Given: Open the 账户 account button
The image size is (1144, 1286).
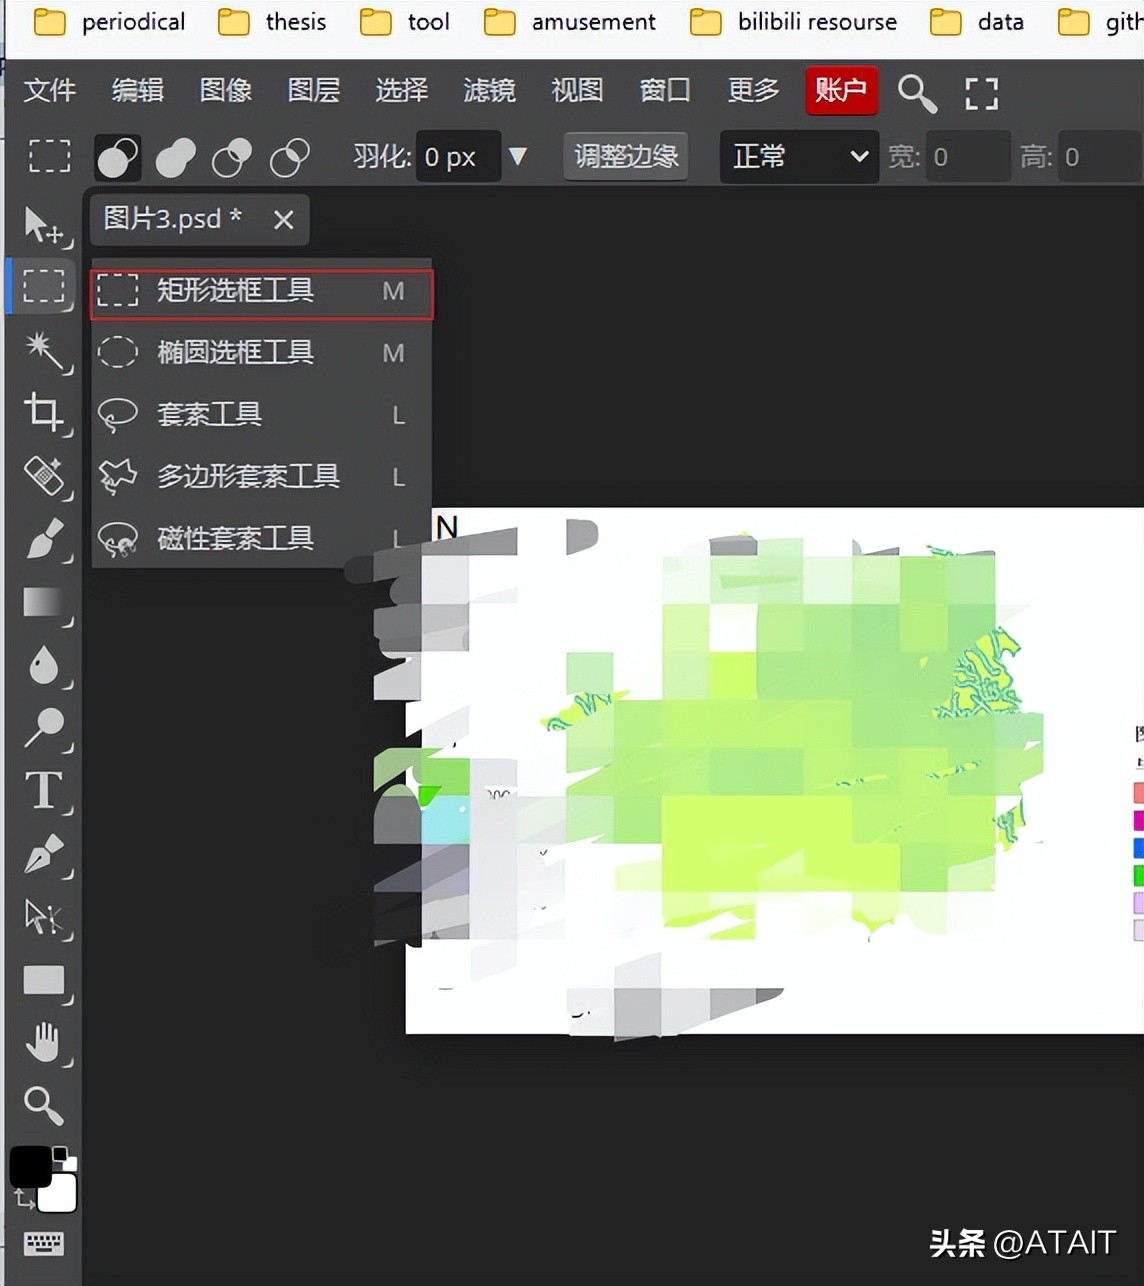Looking at the screenshot, I should pos(841,91).
